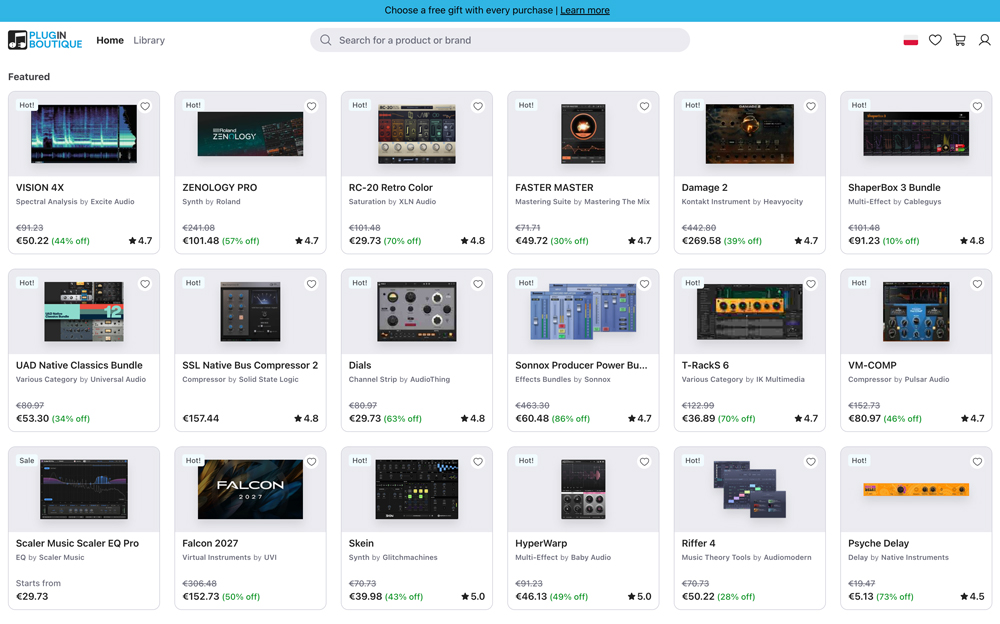Add ZENOLOGY PRO to wishlist
The width and height of the screenshot is (1000, 624).
click(311, 106)
